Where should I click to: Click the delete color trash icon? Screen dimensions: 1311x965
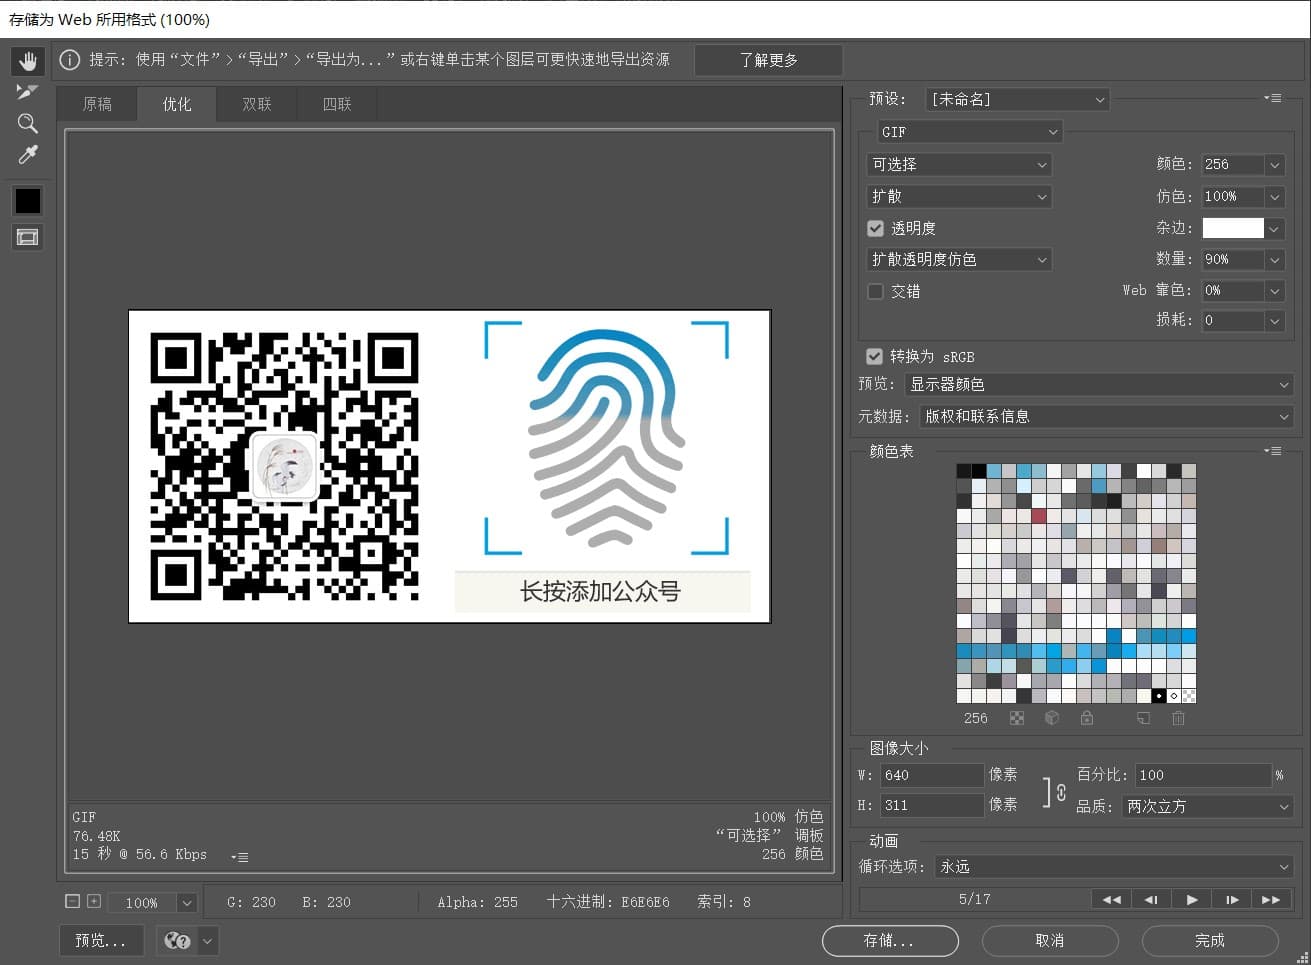coord(1178,718)
